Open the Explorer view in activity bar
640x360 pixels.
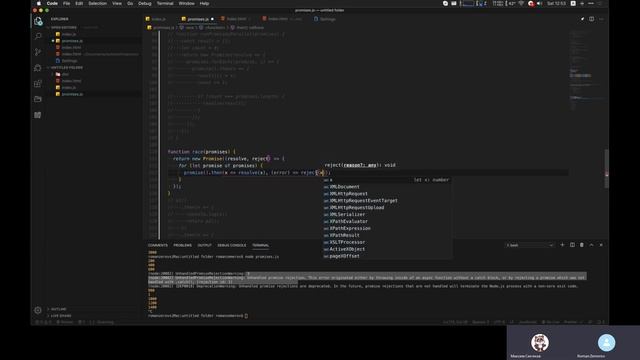(x=38, y=21)
